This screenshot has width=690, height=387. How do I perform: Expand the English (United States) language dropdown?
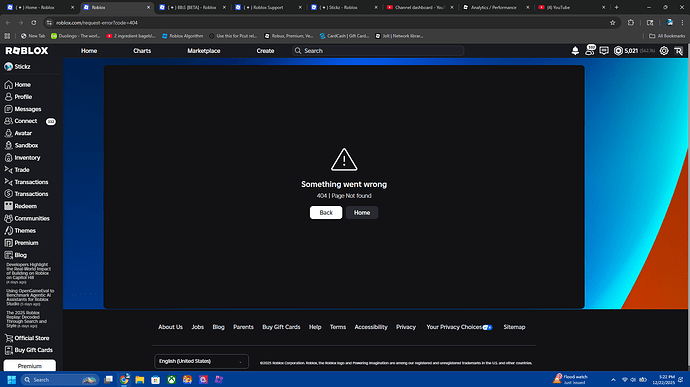click(201, 361)
